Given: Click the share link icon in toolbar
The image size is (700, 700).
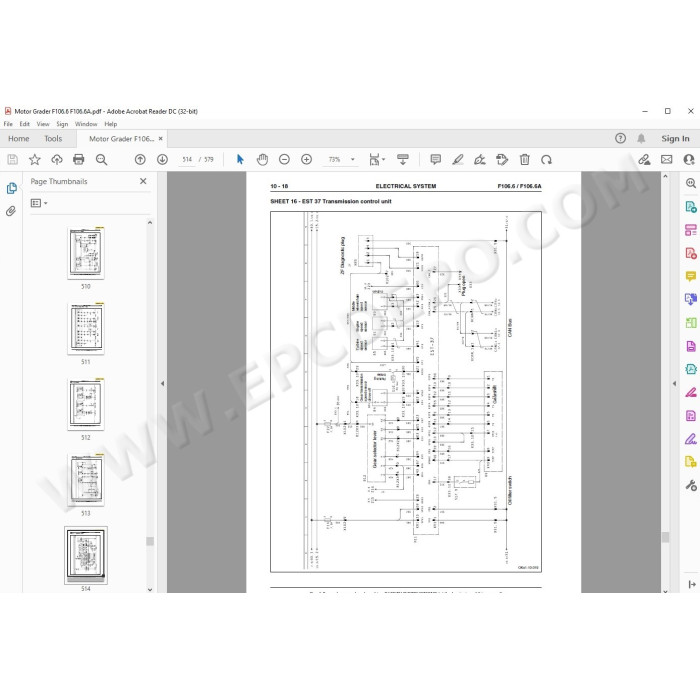Looking at the screenshot, I should click(x=644, y=159).
